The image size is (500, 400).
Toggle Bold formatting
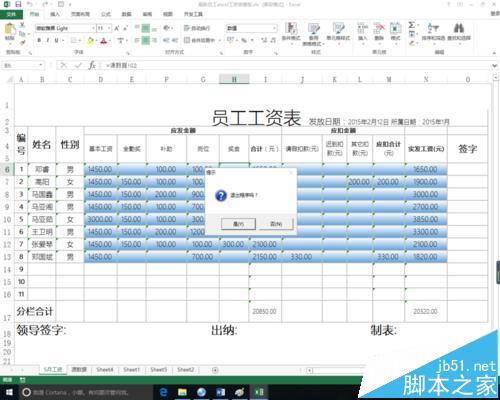(x=39, y=40)
